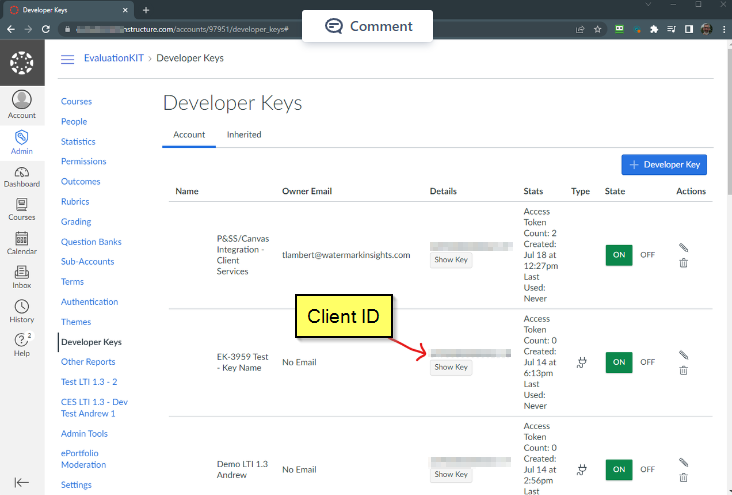Collapse the global navigation with arrow icon
Image resolution: width=732 pixels, height=495 pixels.
point(21,482)
